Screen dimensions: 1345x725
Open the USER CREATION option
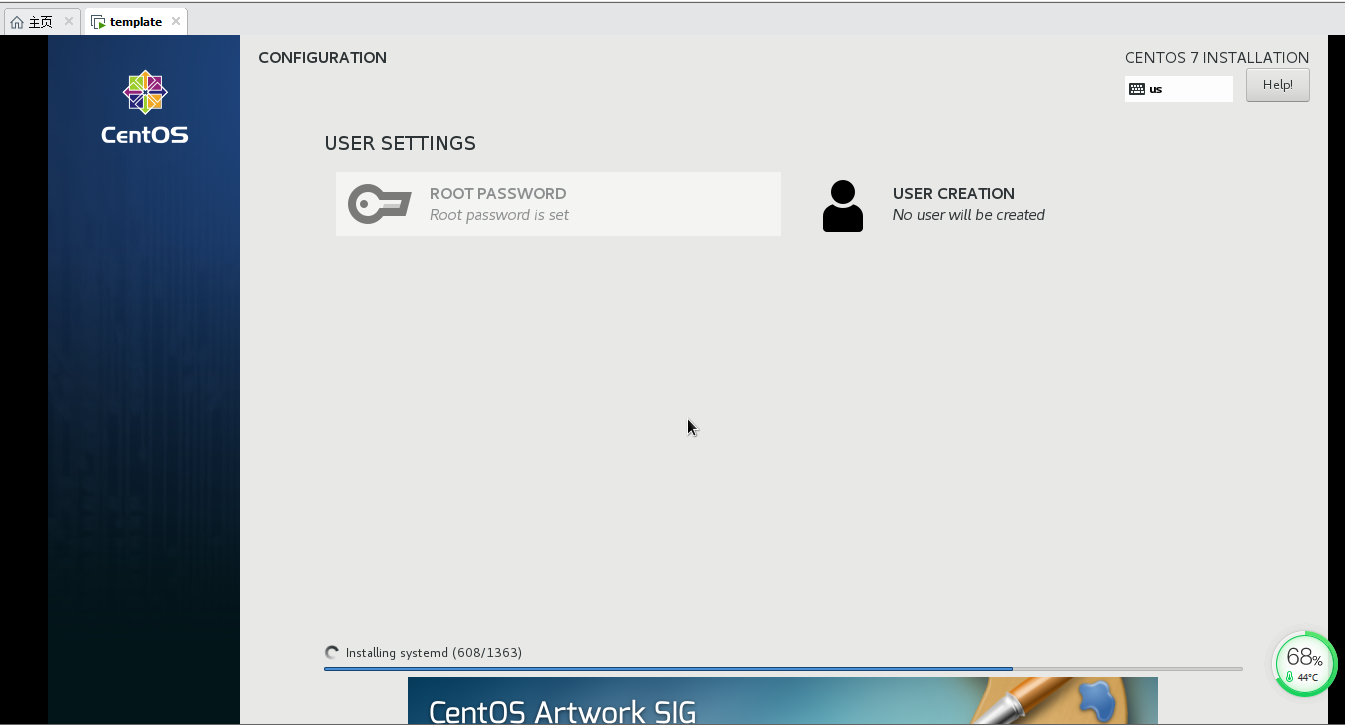click(x=953, y=193)
